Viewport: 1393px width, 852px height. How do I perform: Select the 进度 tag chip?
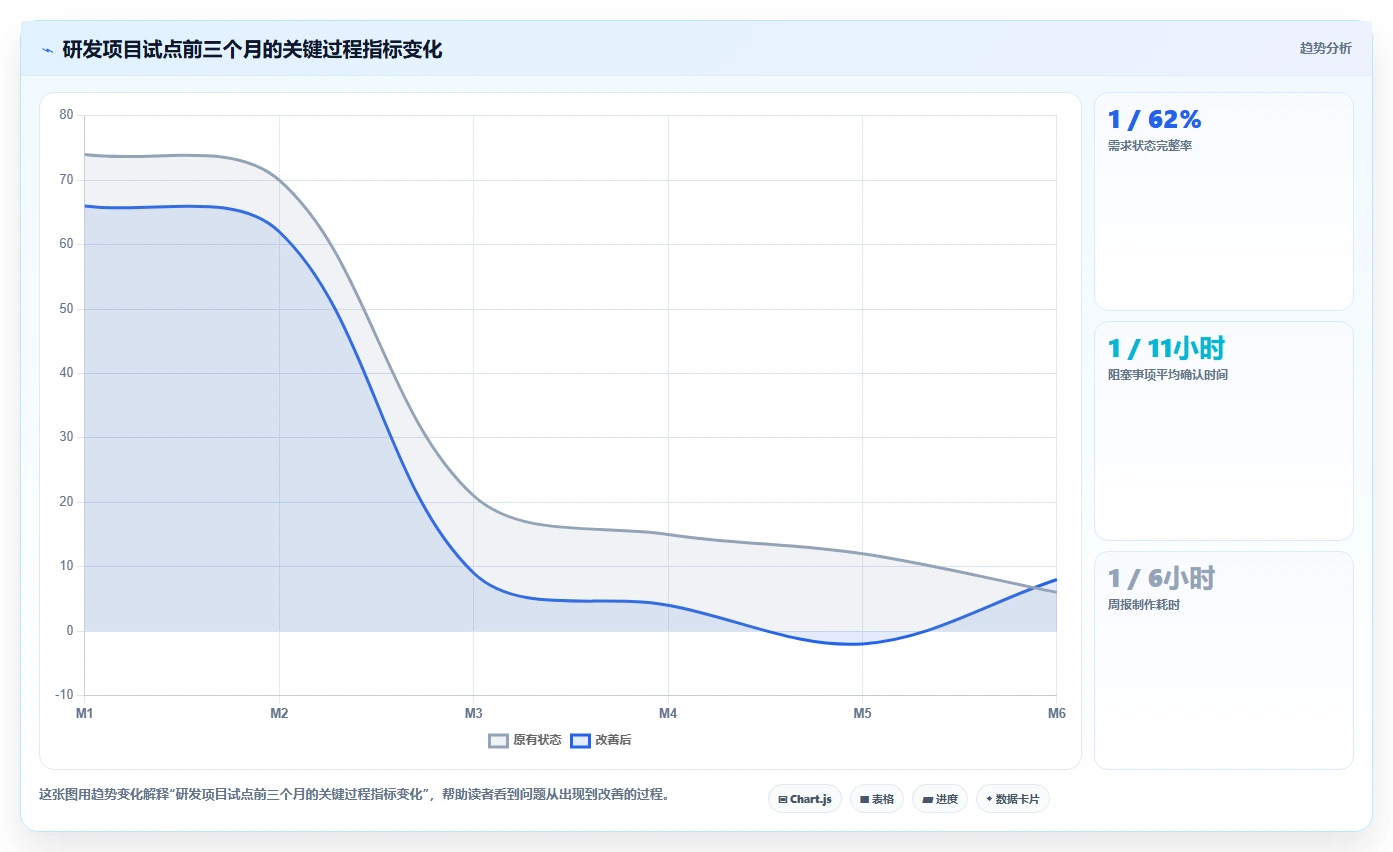(x=940, y=799)
